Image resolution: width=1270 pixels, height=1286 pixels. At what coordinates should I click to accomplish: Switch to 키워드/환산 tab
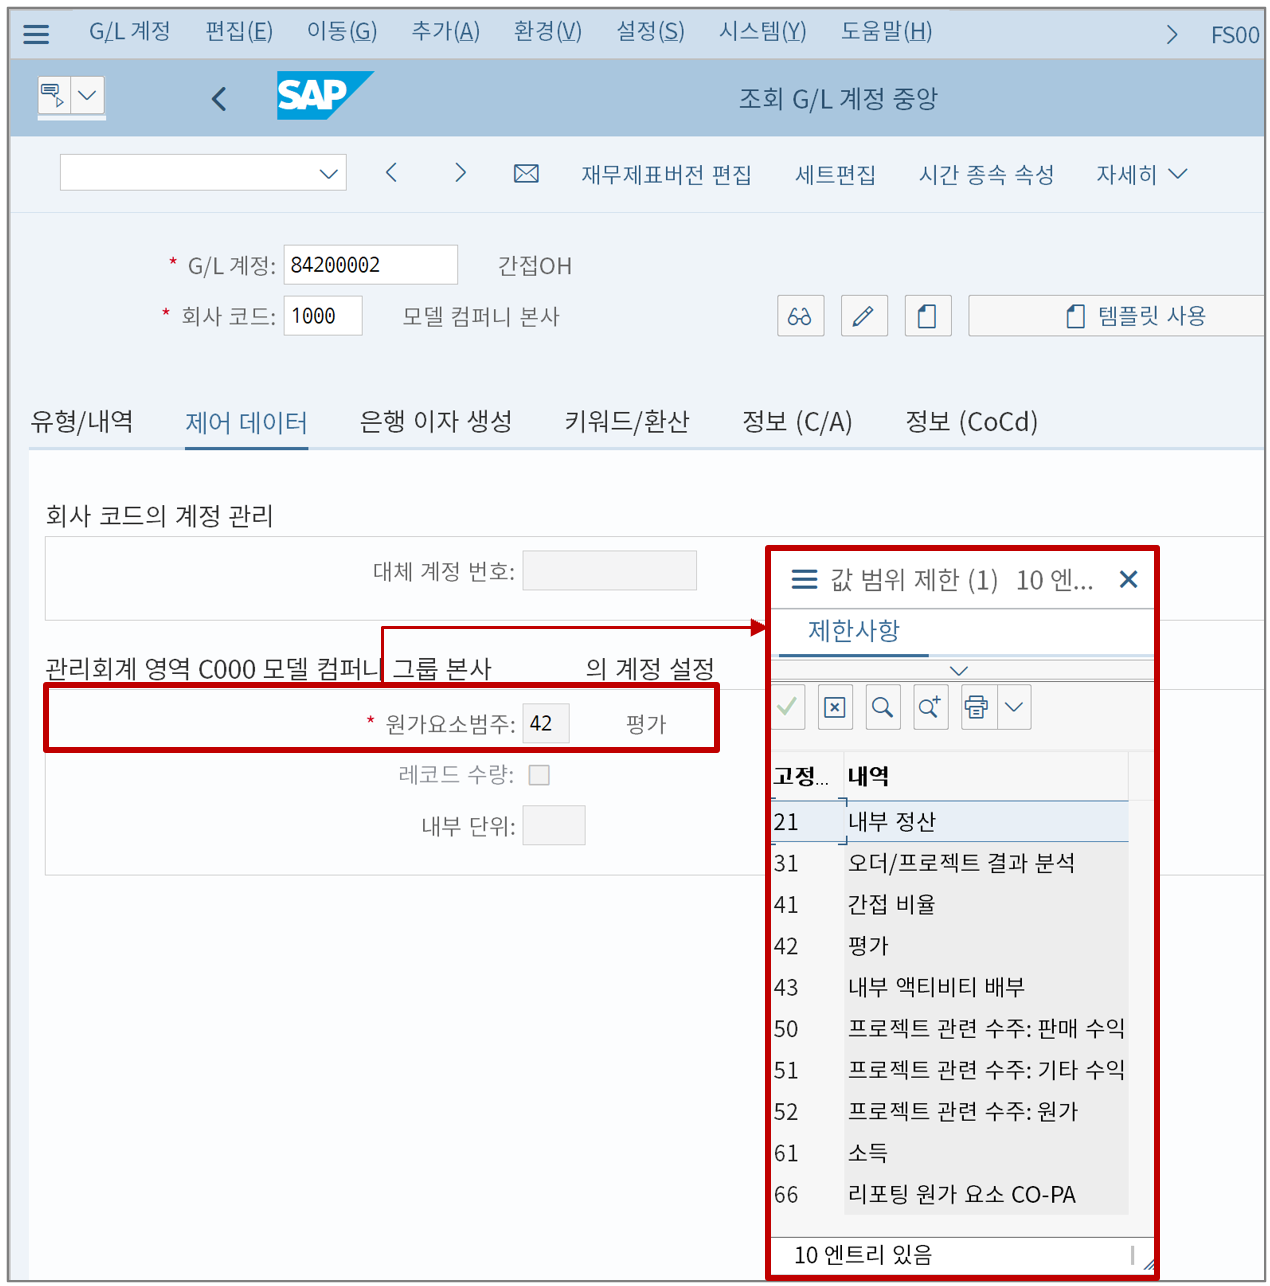[627, 422]
